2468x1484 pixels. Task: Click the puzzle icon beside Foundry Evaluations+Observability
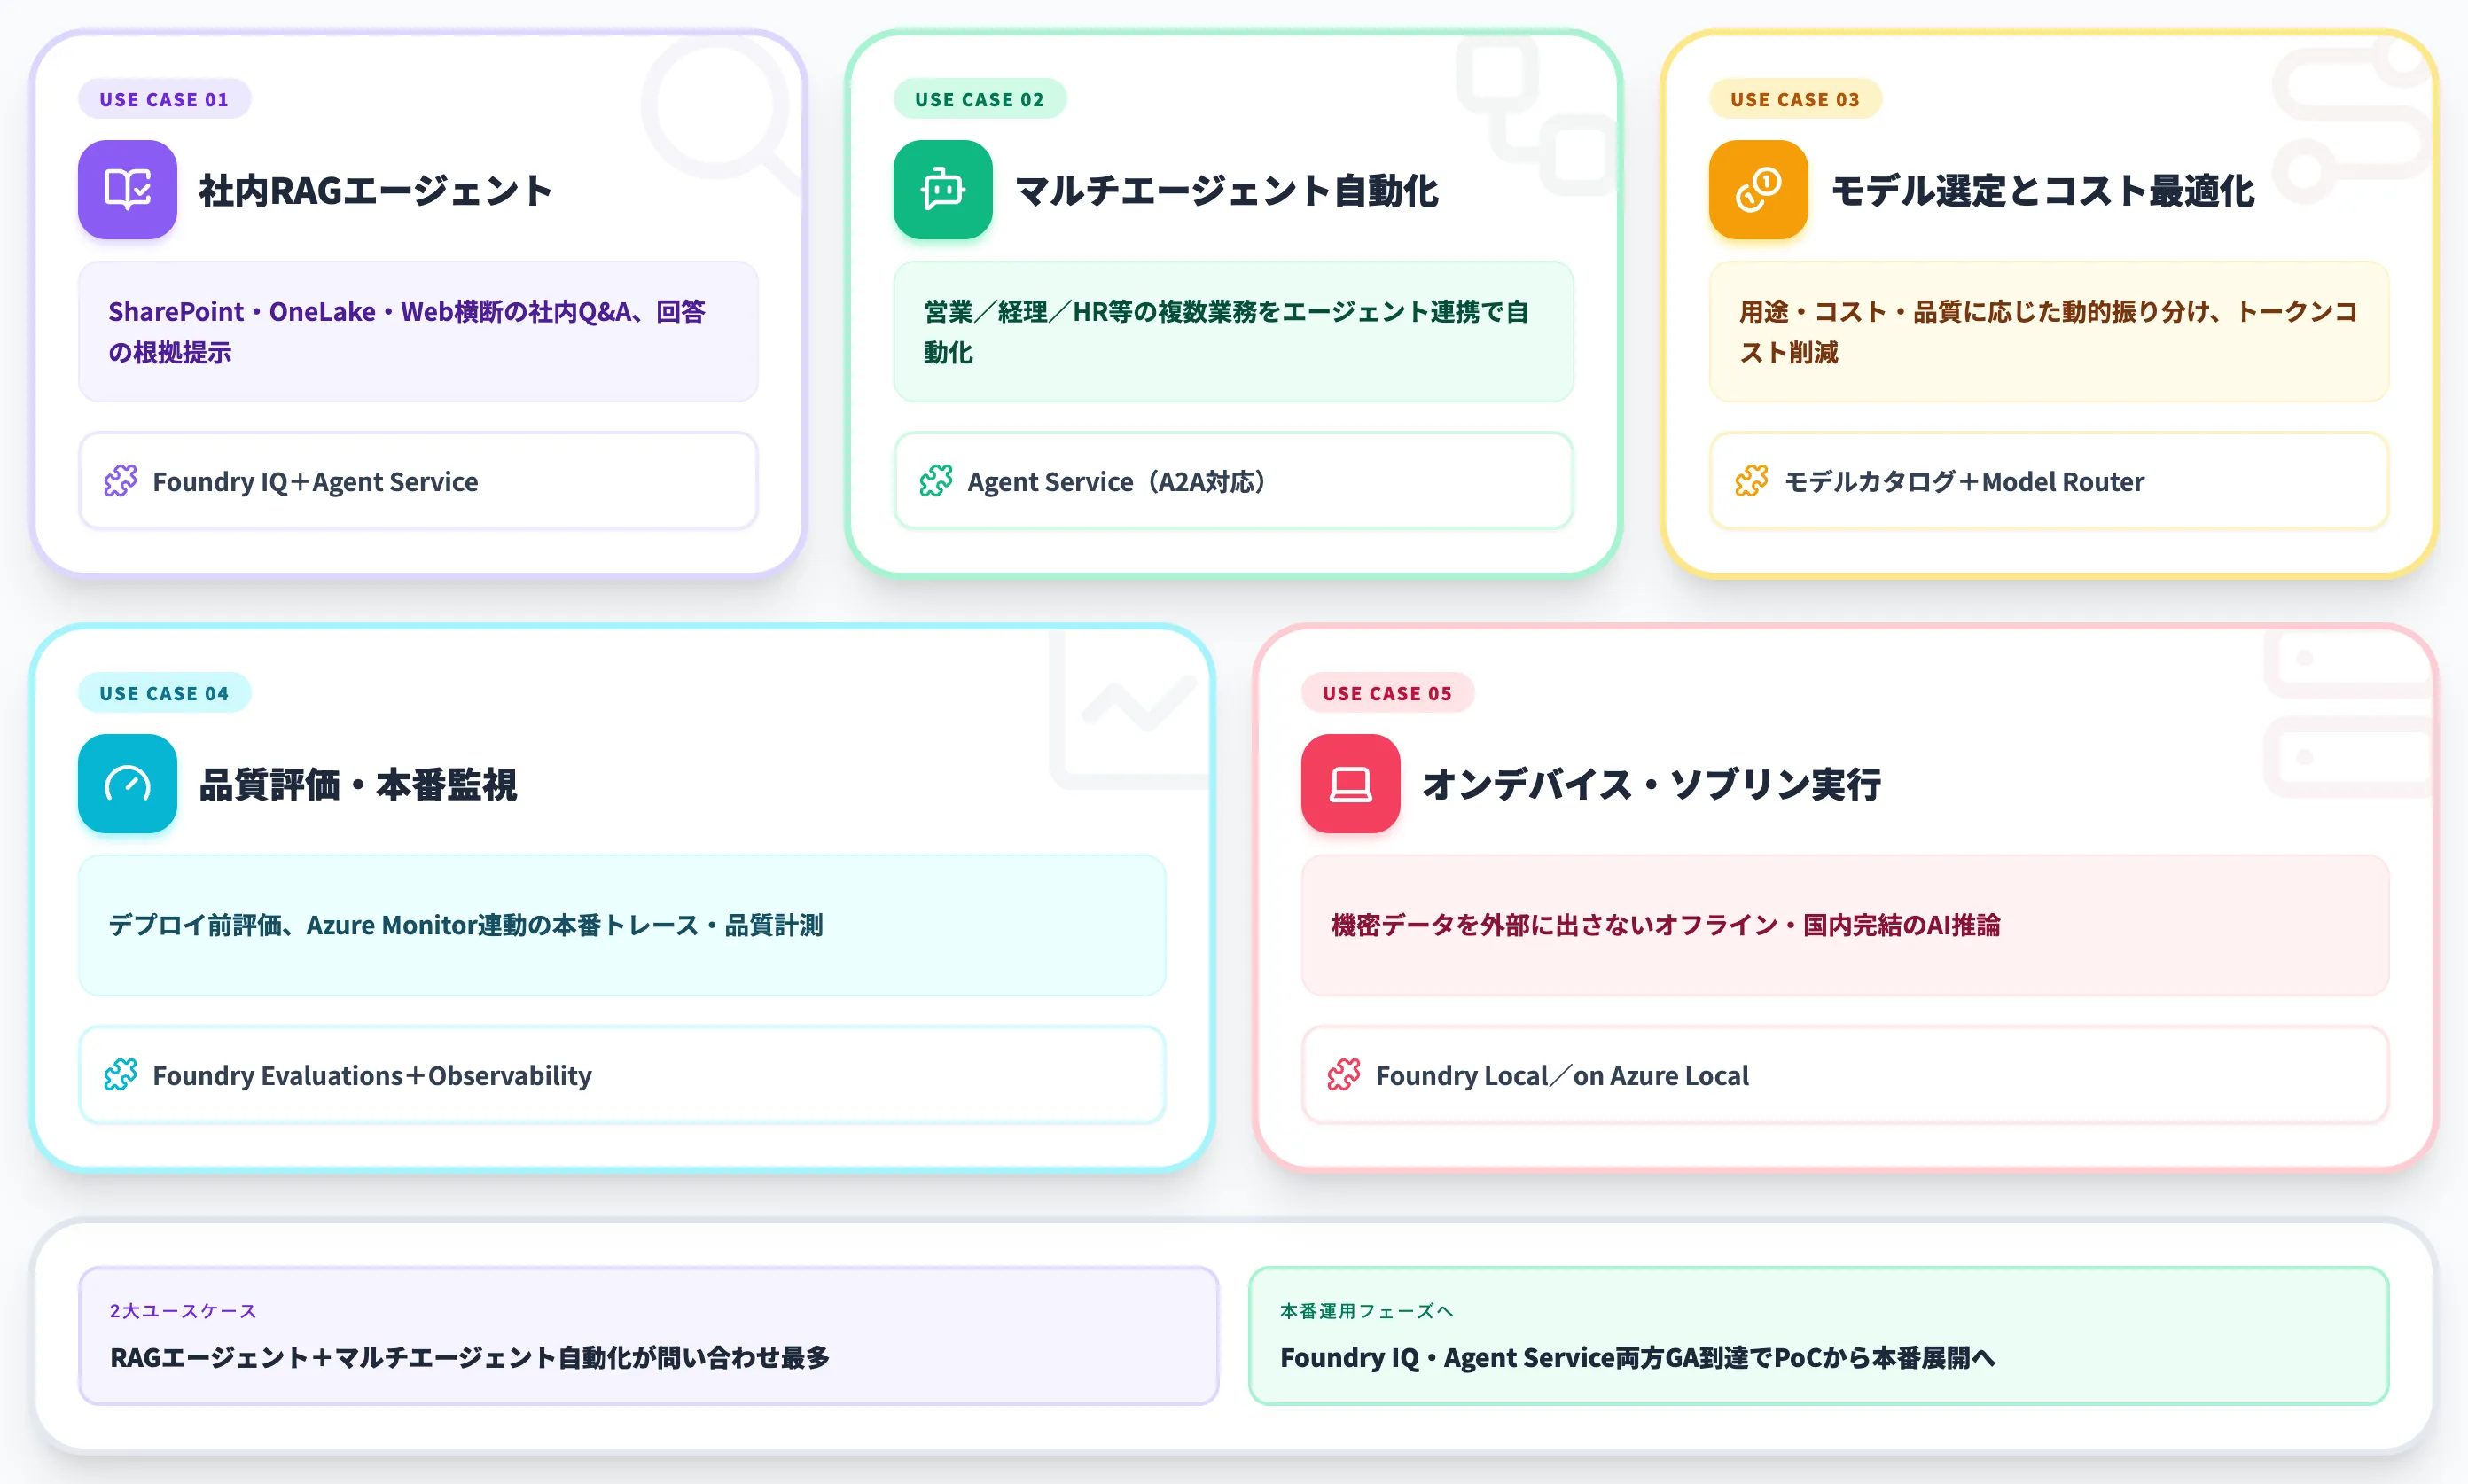121,1075
